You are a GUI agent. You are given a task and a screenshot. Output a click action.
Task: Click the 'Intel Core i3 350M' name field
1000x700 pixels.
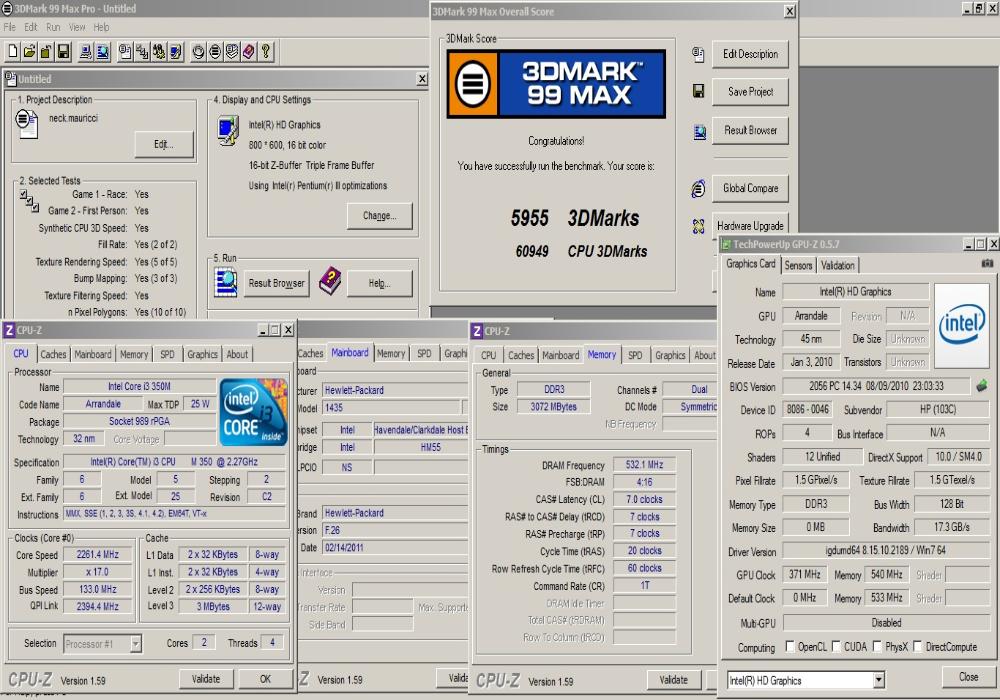click(x=140, y=386)
